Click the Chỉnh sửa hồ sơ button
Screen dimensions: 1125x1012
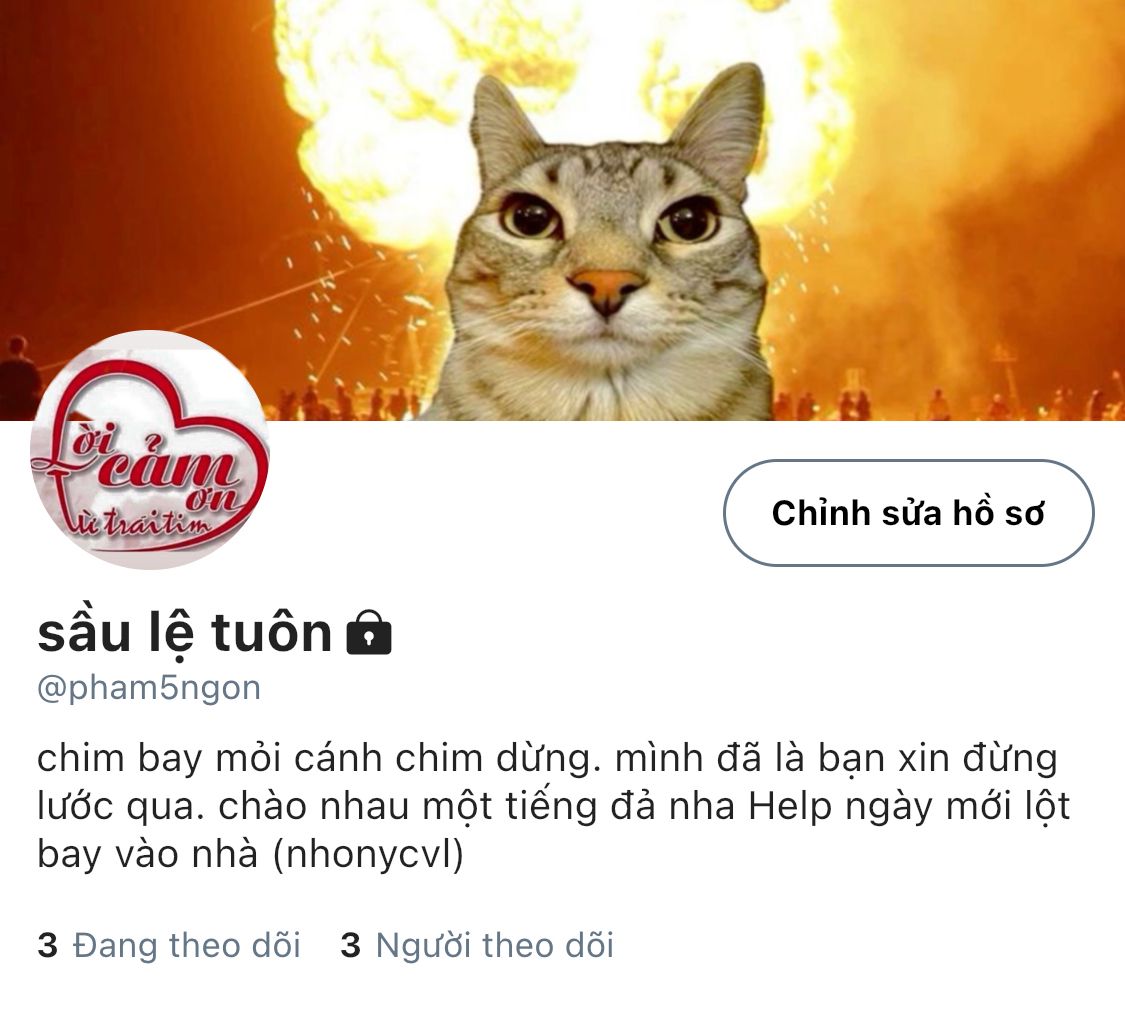click(908, 513)
